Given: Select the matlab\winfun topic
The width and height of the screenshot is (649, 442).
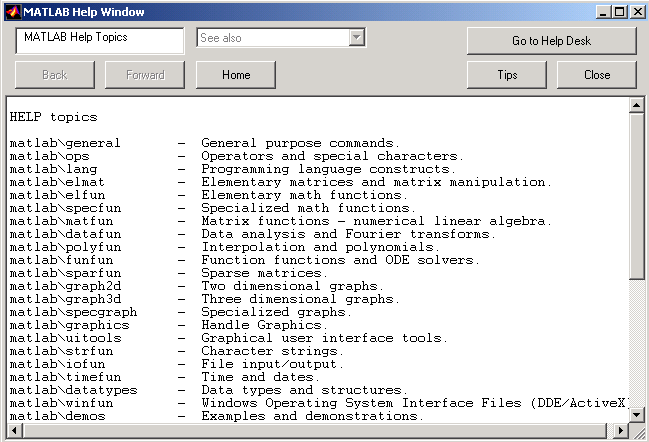Looking at the screenshot, I should click(61, 403).
